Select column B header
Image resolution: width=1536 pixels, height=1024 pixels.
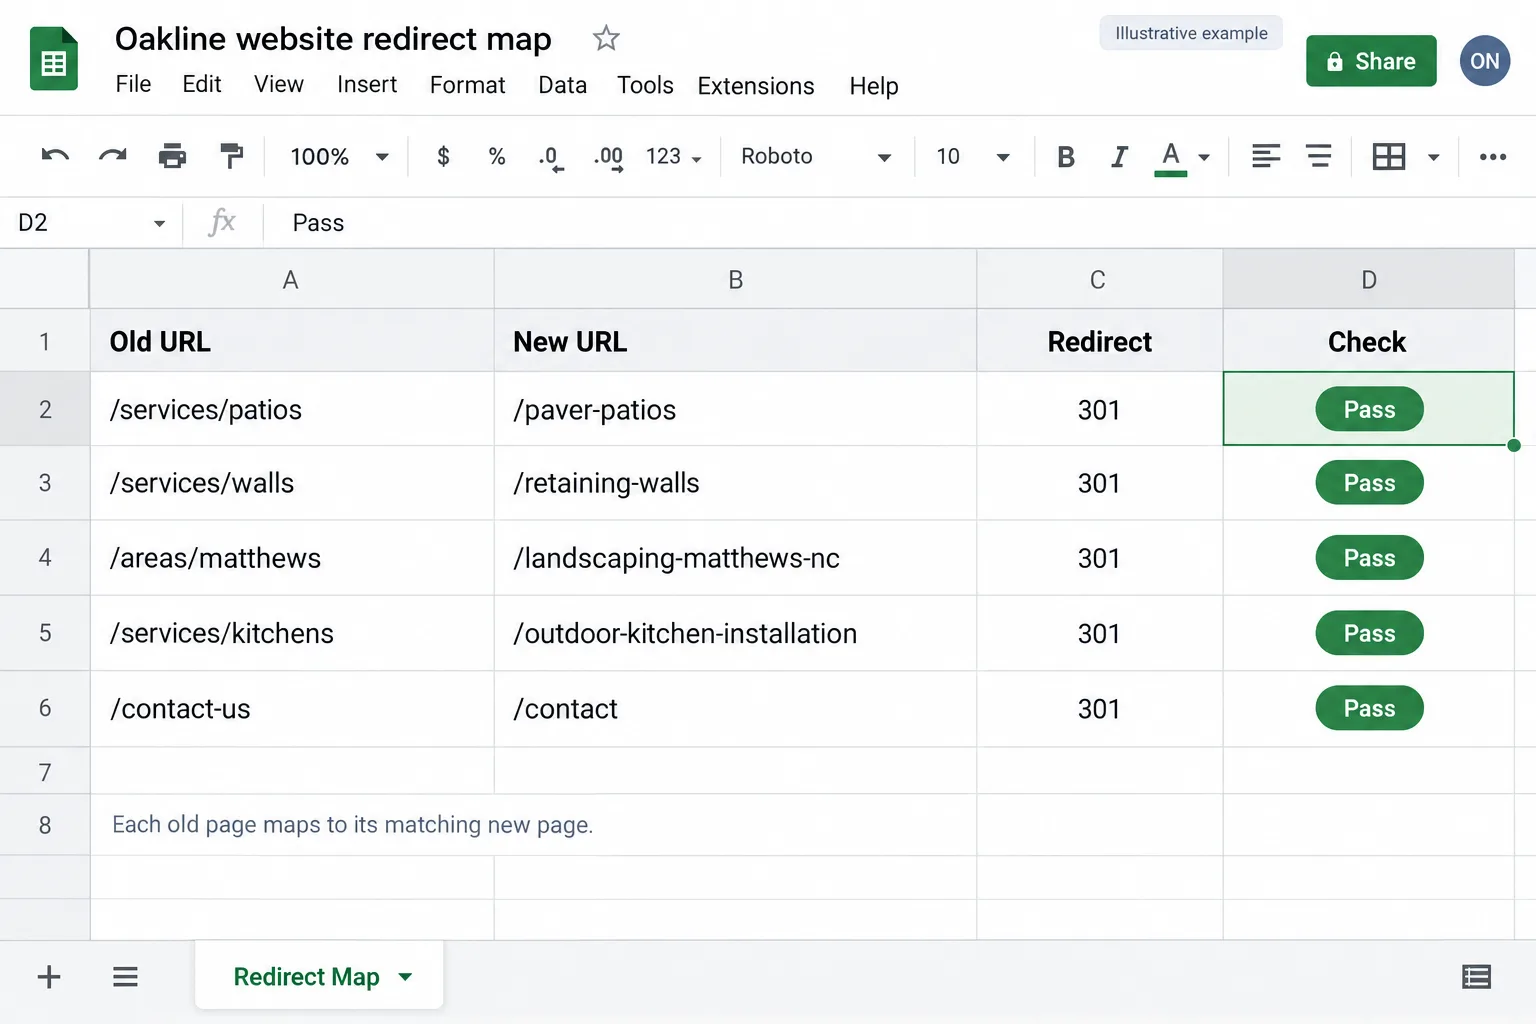coord(735,280)
